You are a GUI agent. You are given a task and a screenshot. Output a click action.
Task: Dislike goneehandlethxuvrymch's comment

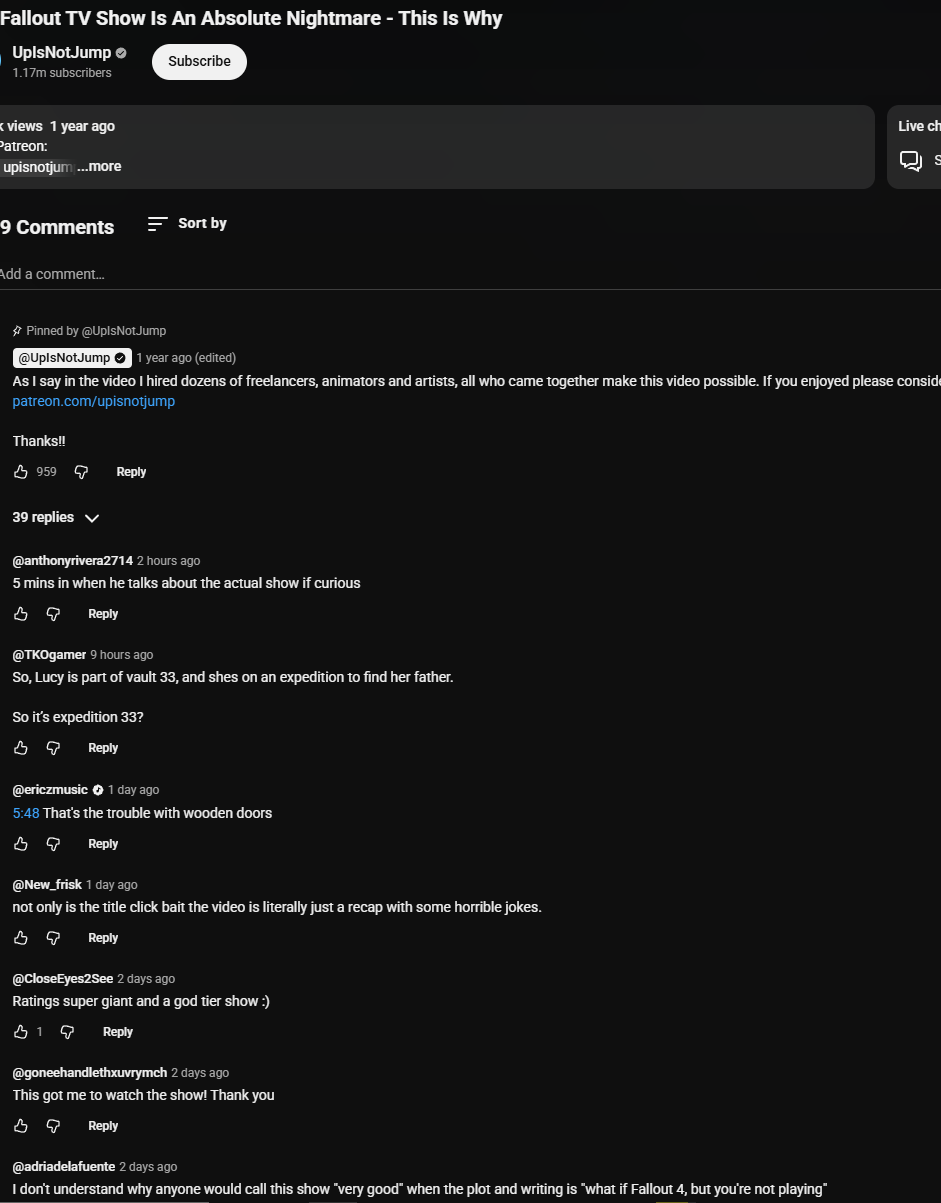[54, 1126]
